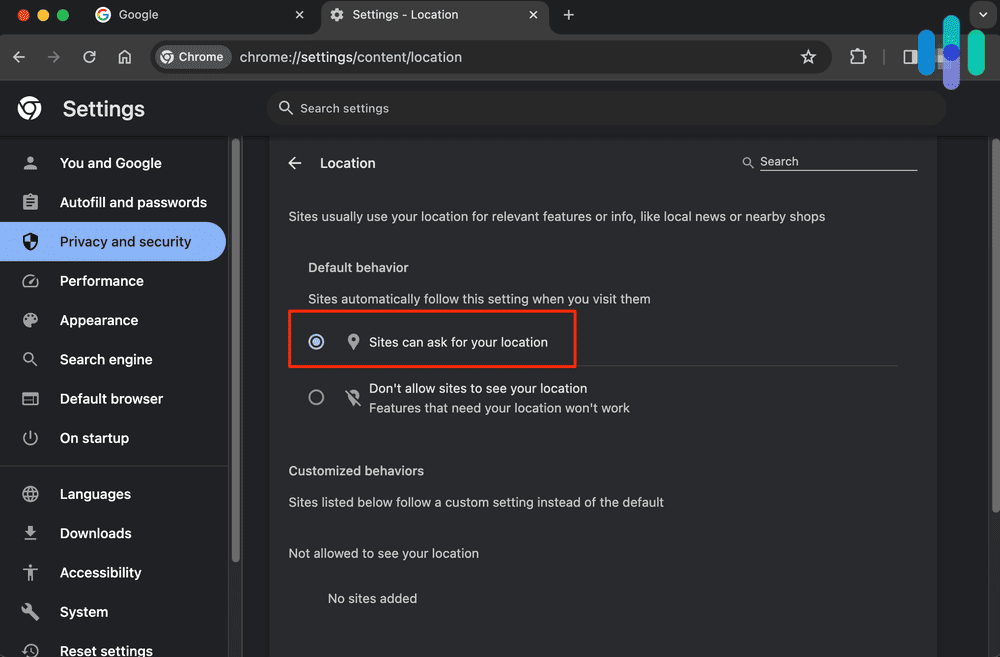Select 'Sites can ask for your location'
Image resolution: width=1000 pixels, height=657 pixels.
point(316,340)
